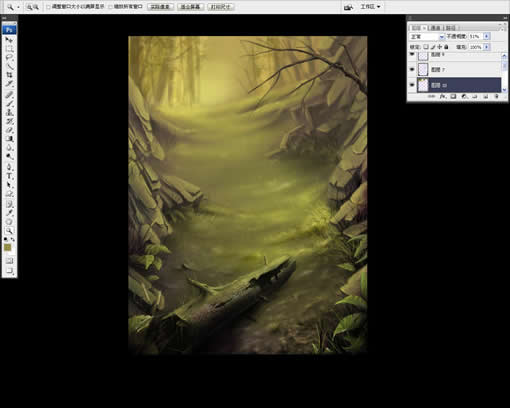Click zoom in option in options bar

point(30,7)
